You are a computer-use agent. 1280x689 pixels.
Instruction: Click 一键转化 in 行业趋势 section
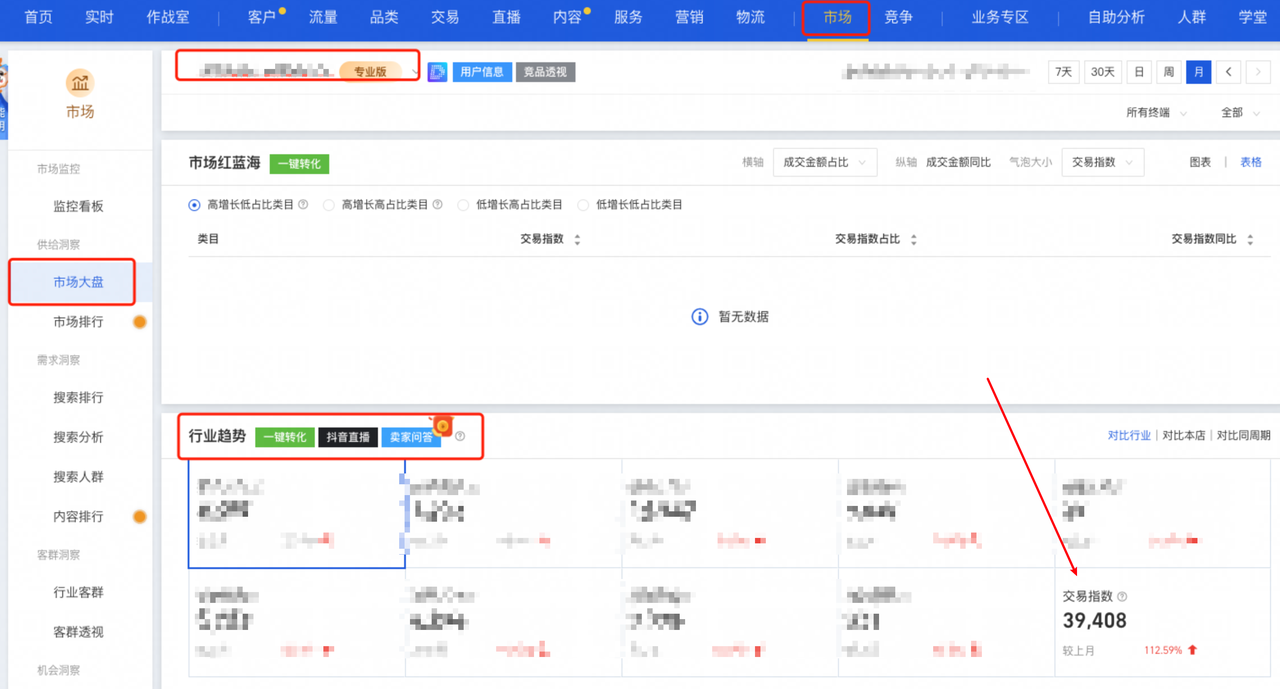click(x=285, y=437)
